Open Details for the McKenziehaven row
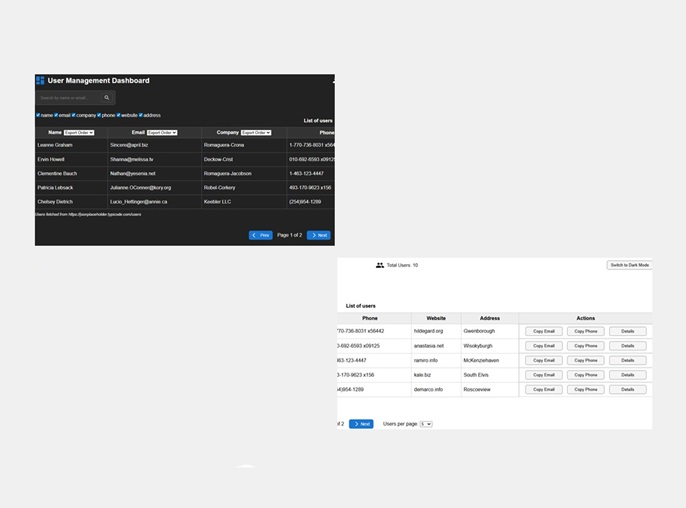Image resolution: width=686 pixels, height=508 pixels. coord(627,360)
